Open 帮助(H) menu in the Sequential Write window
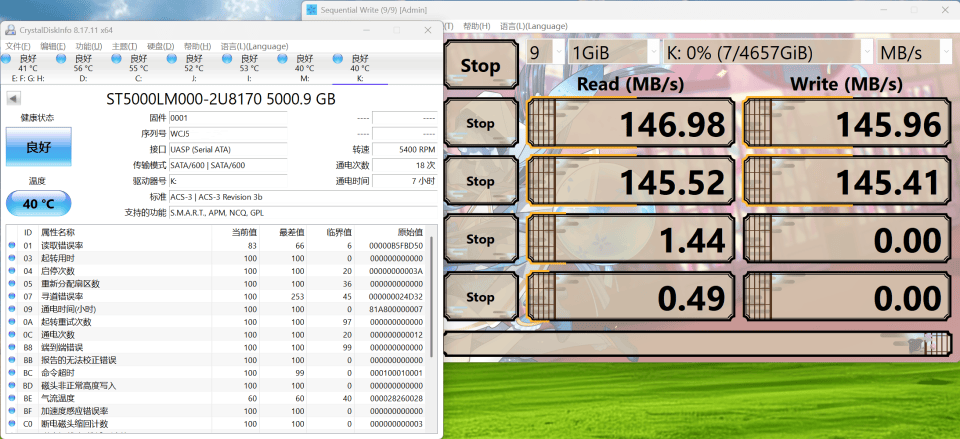The image size is (960, 439). [x=477, y=26]
